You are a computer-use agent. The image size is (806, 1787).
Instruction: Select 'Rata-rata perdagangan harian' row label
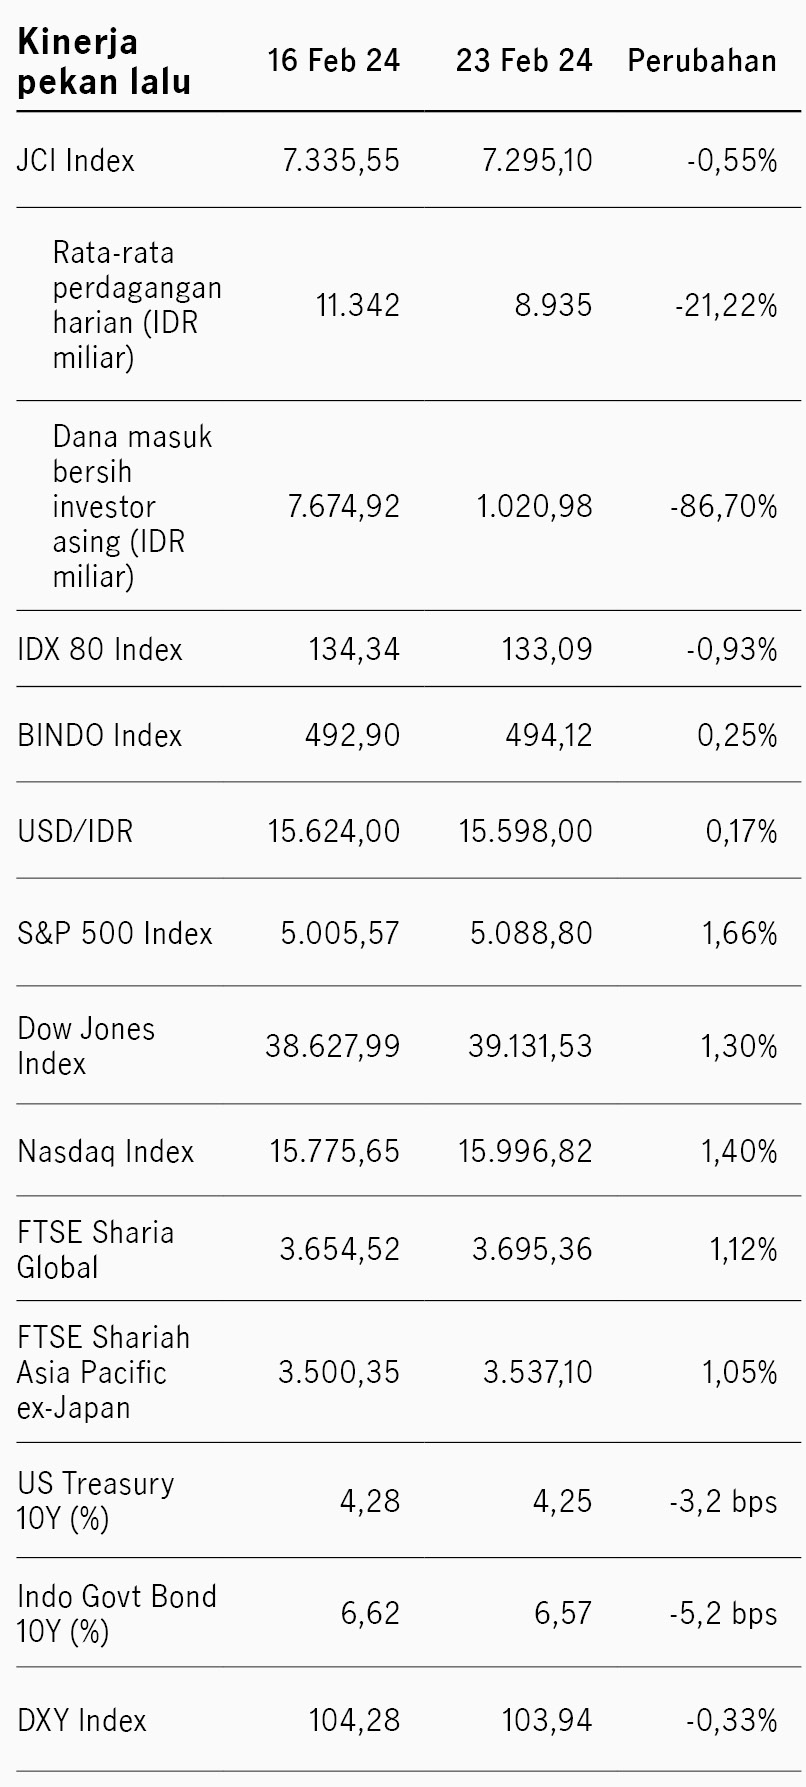tap(137, 305)
